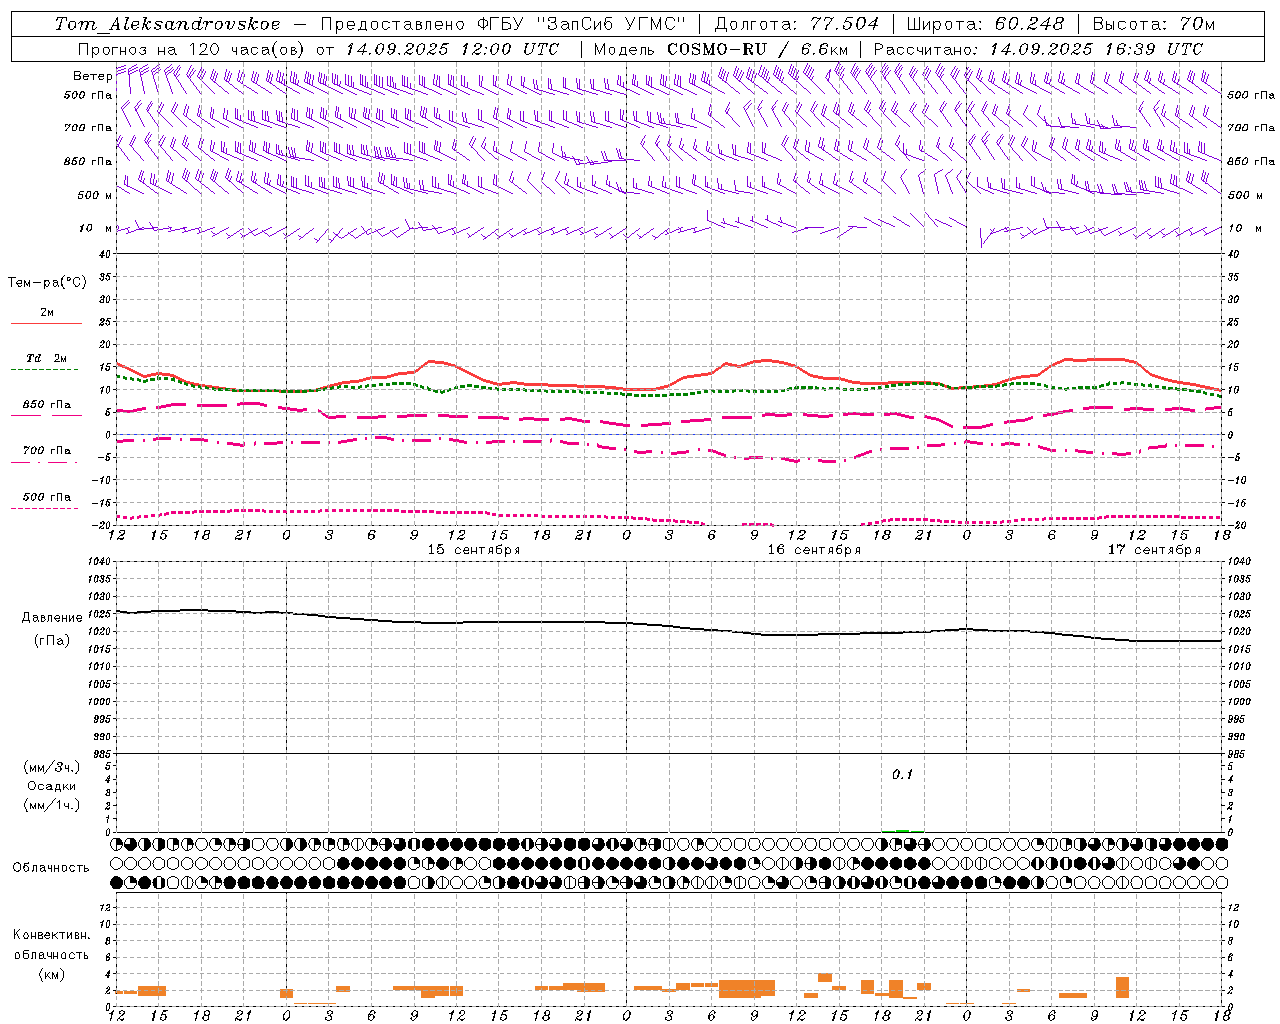Click the red 2м temperature legend line

(46, 324)
